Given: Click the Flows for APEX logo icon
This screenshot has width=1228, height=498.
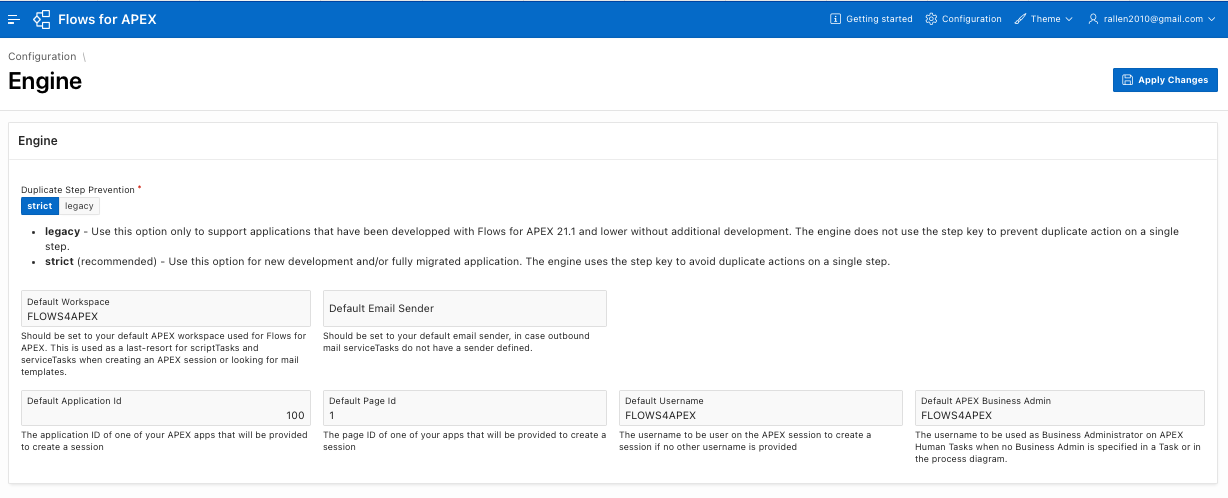Looking at the screenshot, I should tap(42, 19).
